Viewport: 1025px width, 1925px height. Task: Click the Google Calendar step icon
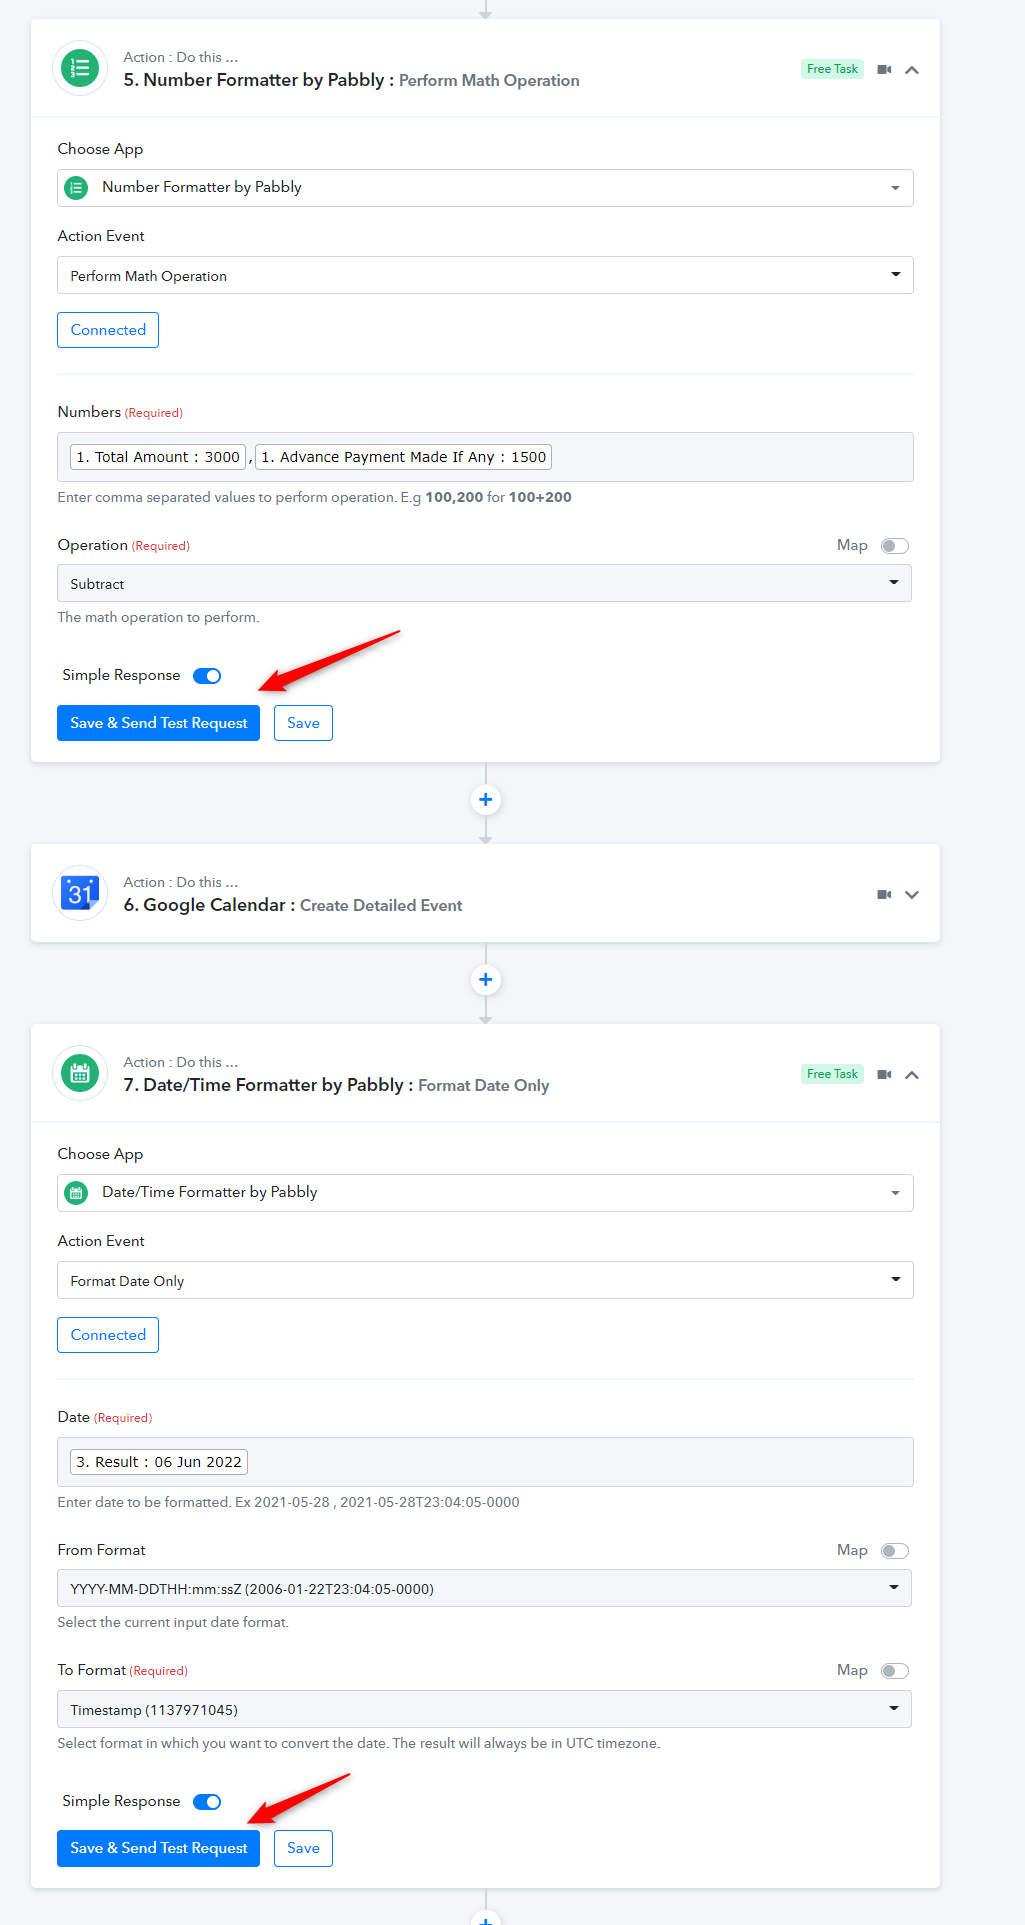[80, 893]
